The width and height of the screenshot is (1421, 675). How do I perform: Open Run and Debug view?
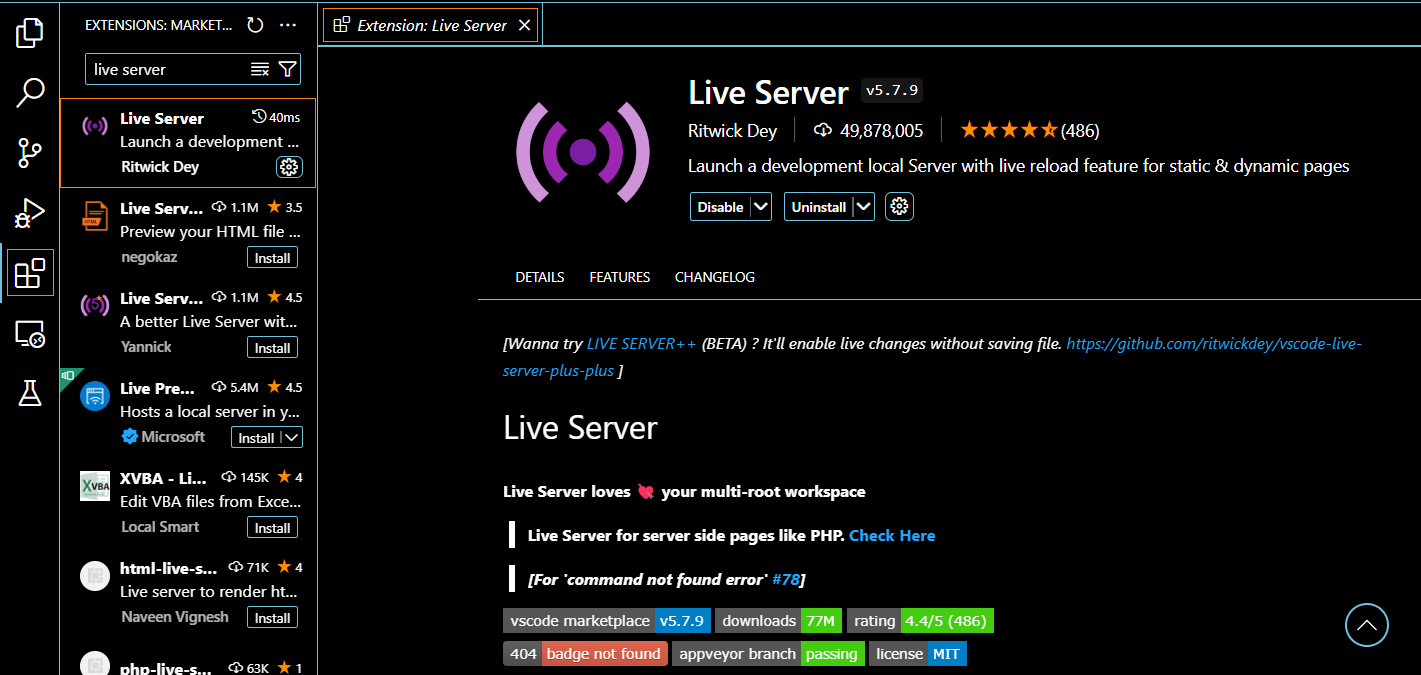tap(30, 213)
